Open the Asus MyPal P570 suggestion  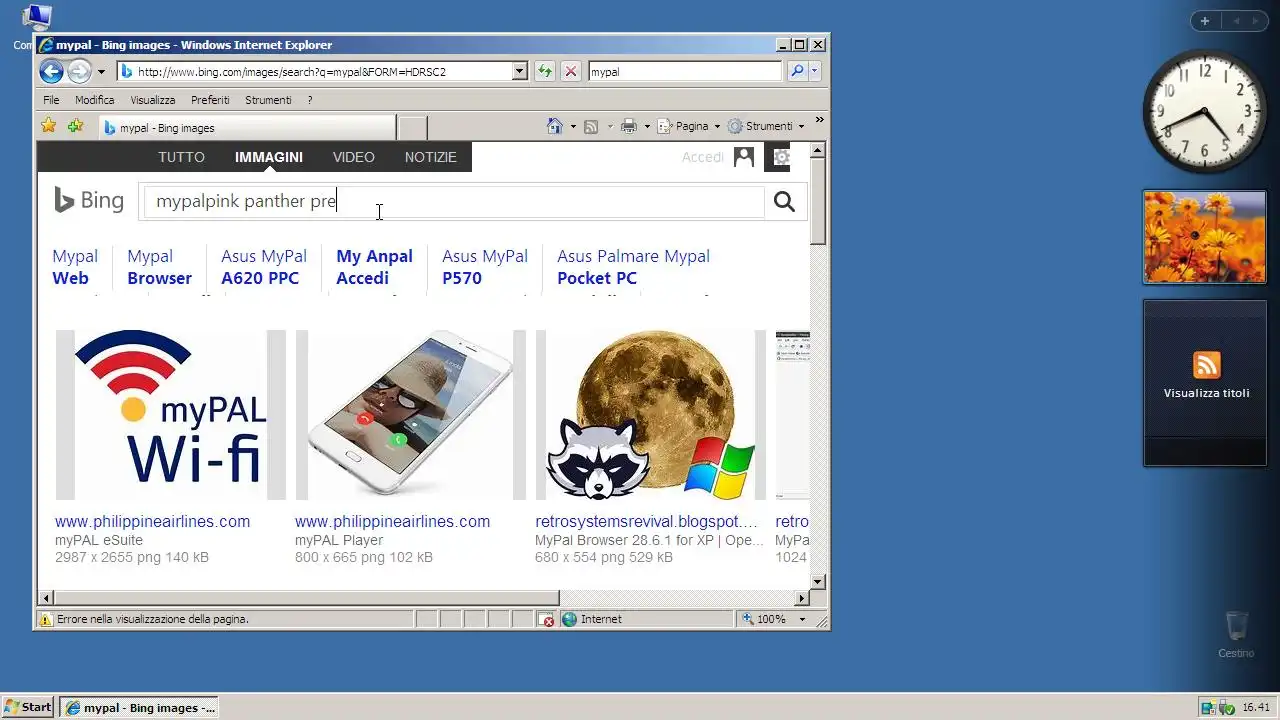[x=485, y=267]
